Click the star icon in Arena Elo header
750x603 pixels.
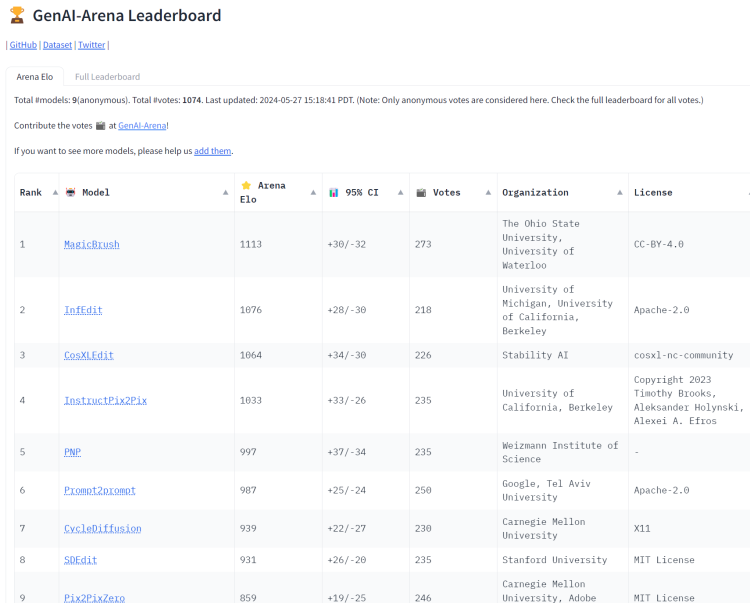coord(246,186)
